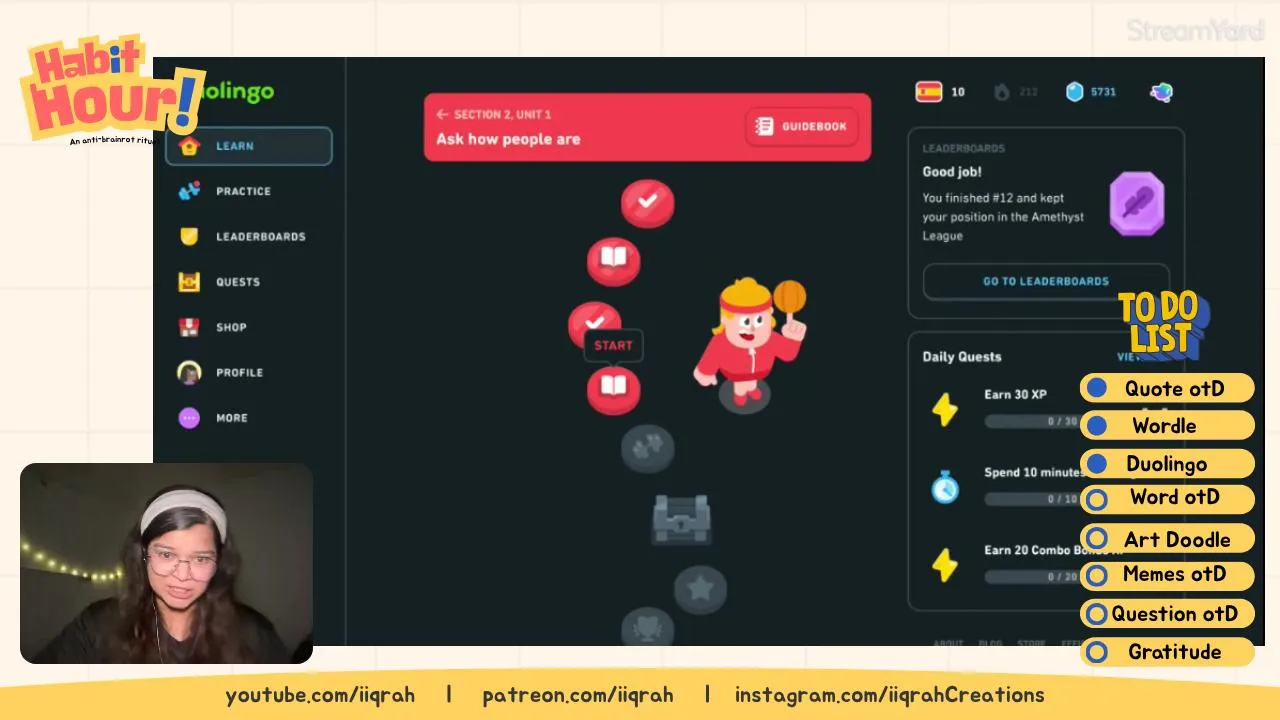Toggle the Duolingo to-do bullet
1280x720 pixels.
pos(1097,464)
